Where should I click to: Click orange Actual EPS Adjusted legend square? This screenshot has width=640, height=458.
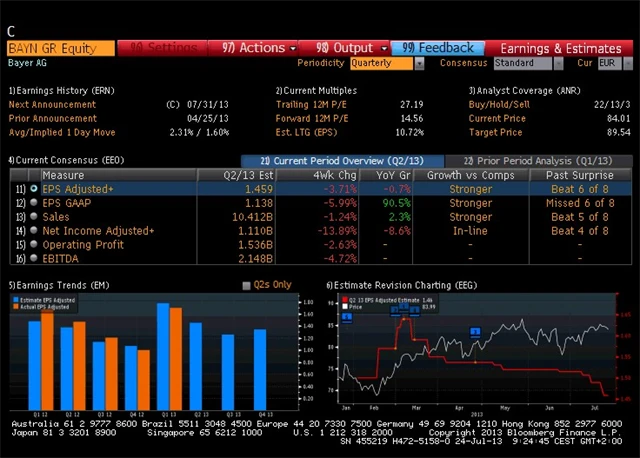point(14,307)
